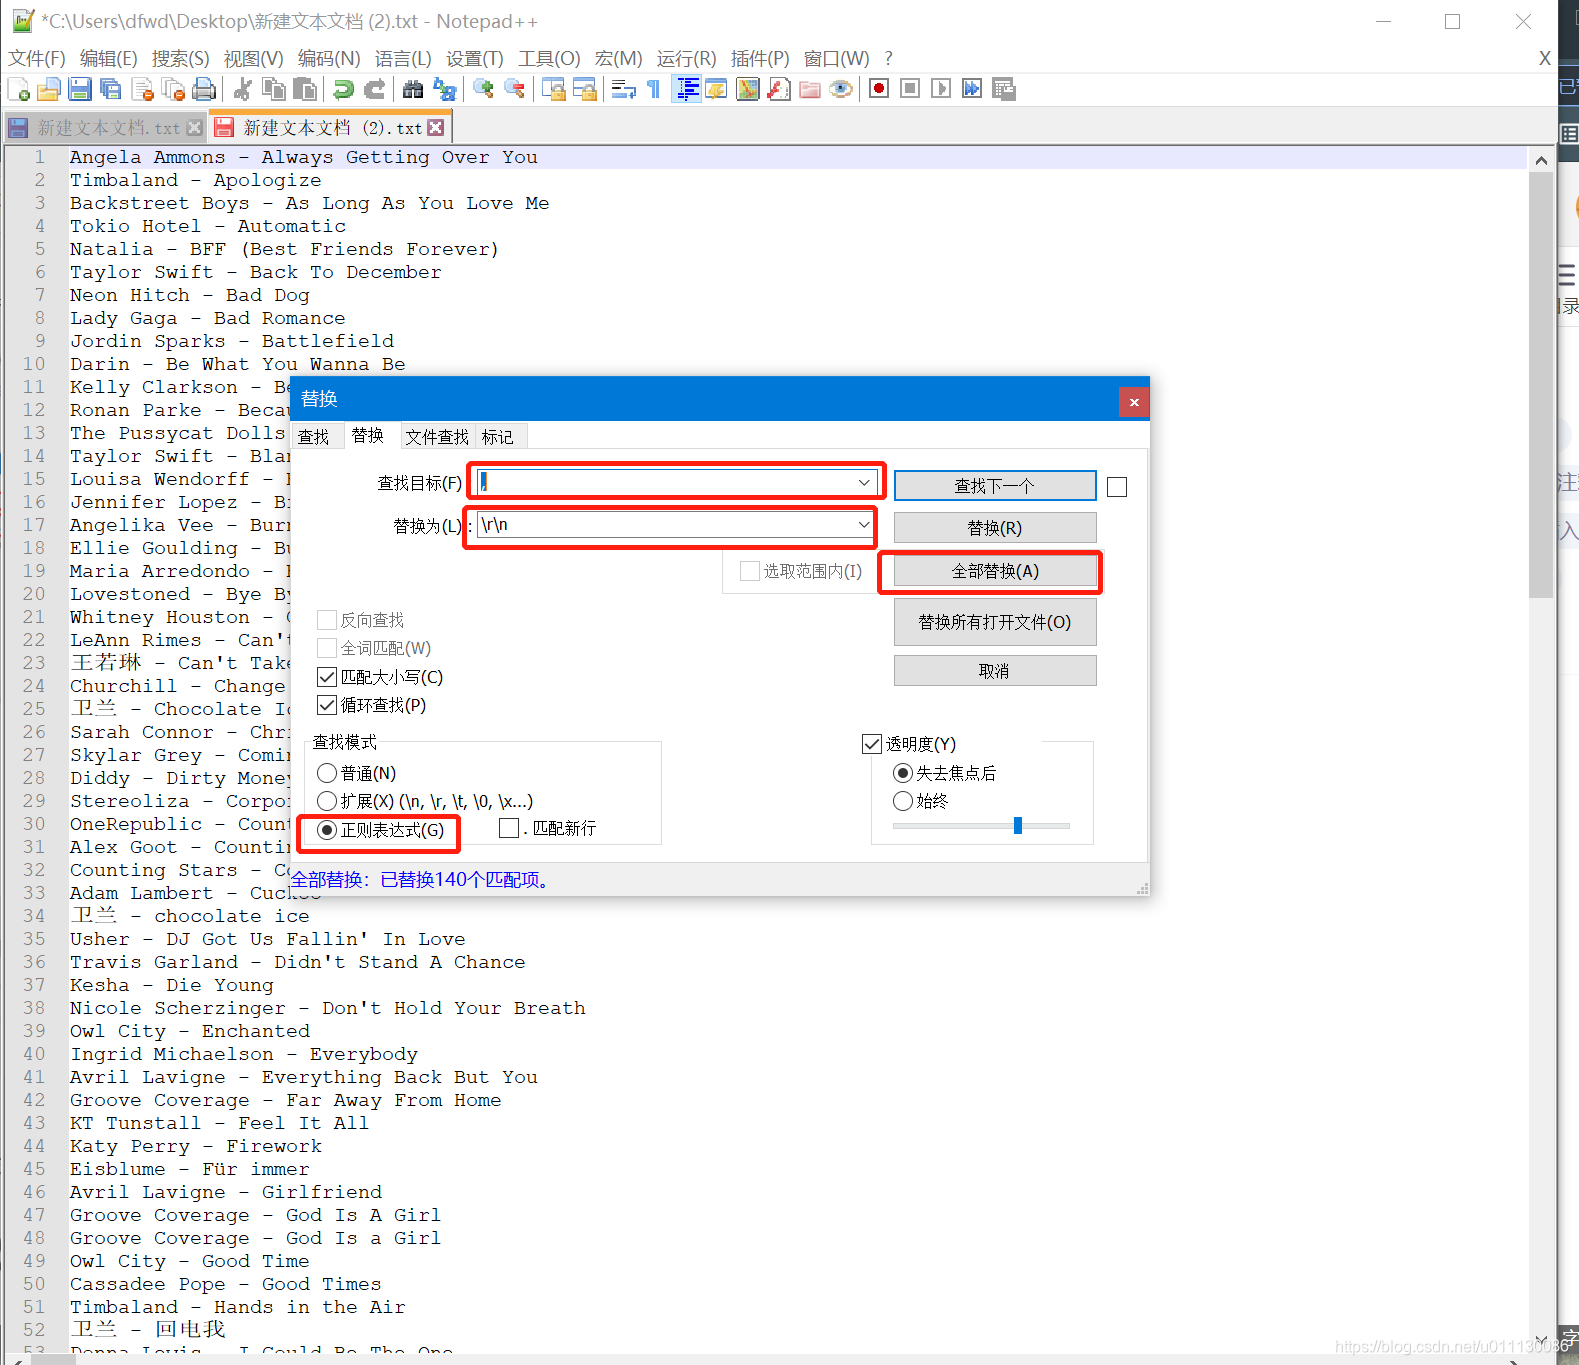
Task: Select the 失去焦点后 transparency radio
Action: (x=903, y=773)
